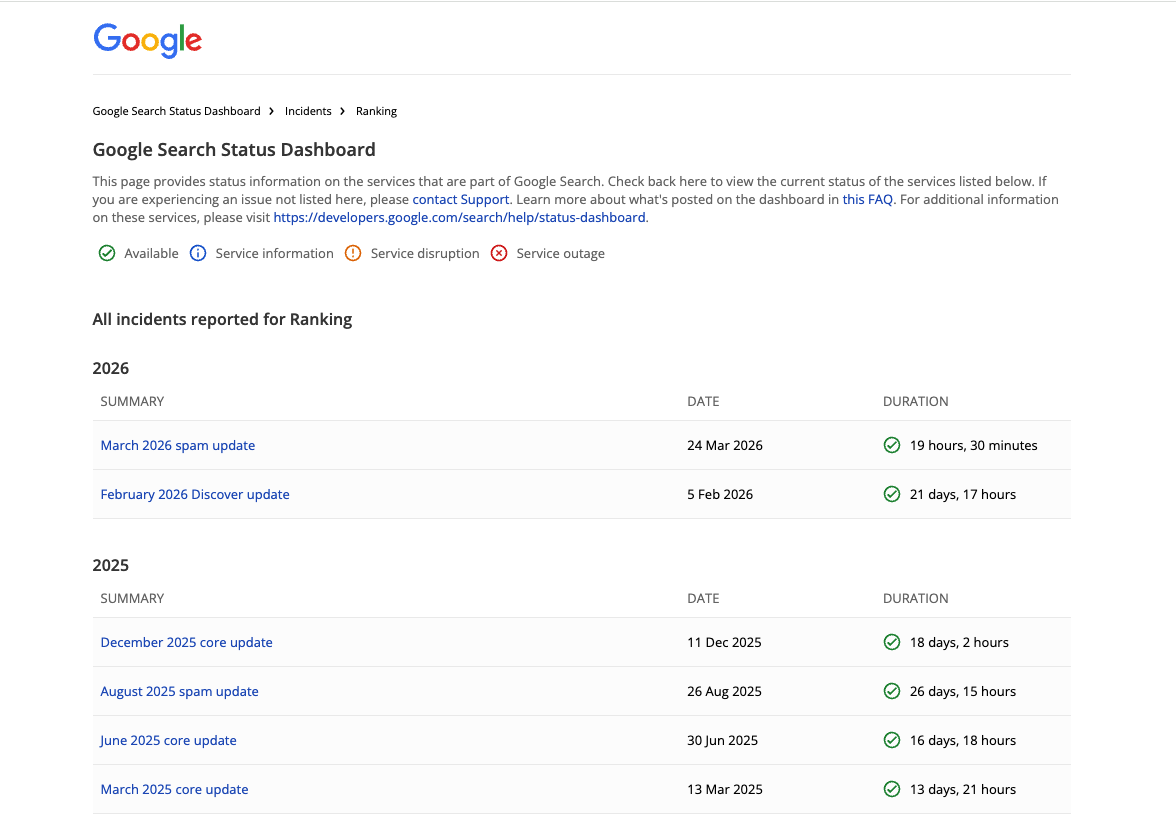Click the blue Service information icon

[197, 253]
